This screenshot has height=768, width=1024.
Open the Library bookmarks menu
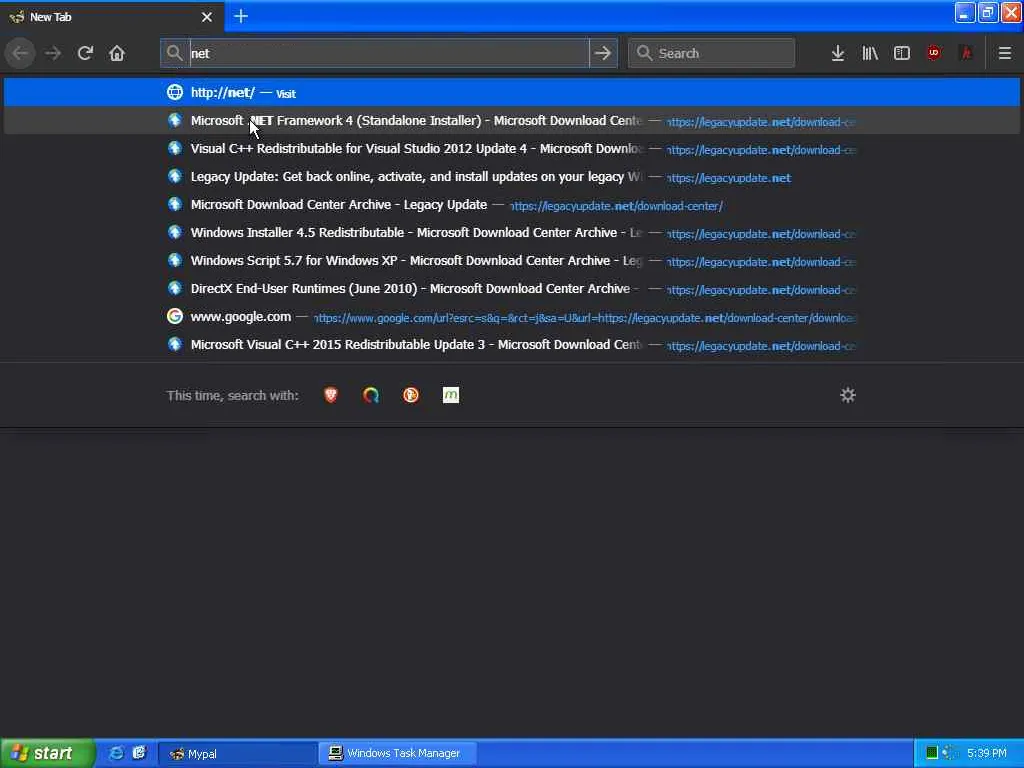(x=870, y=53)
